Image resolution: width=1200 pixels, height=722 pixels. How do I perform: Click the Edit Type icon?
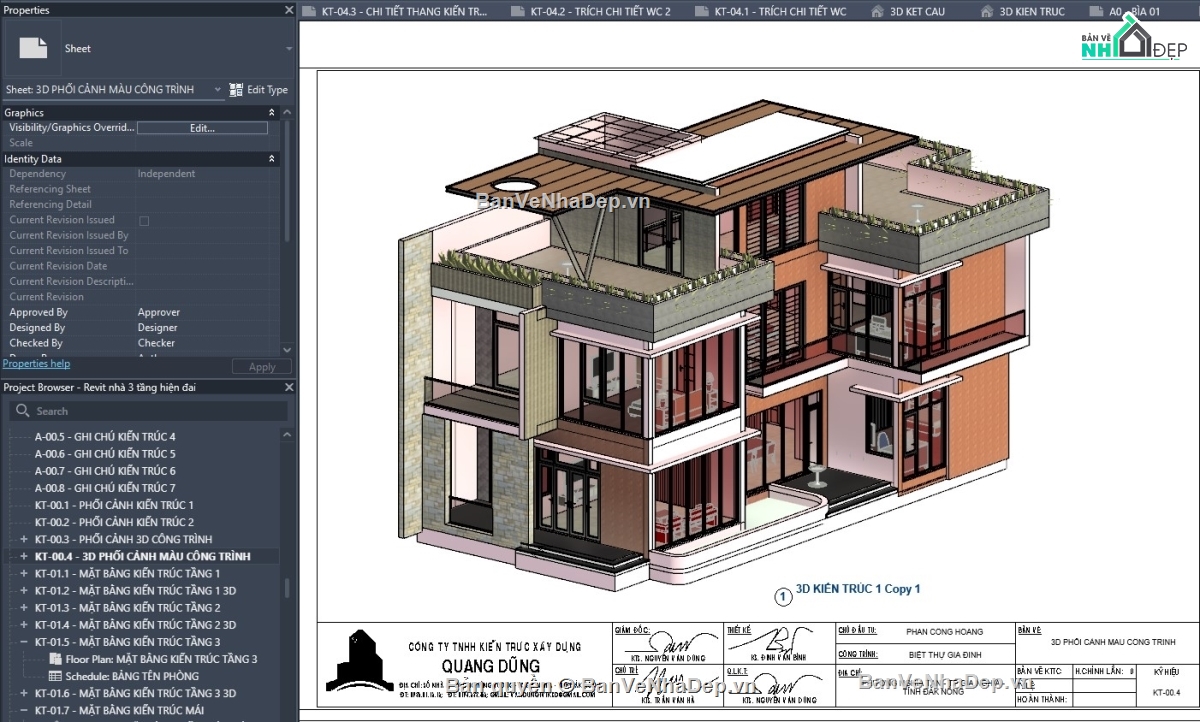[236, 90]
